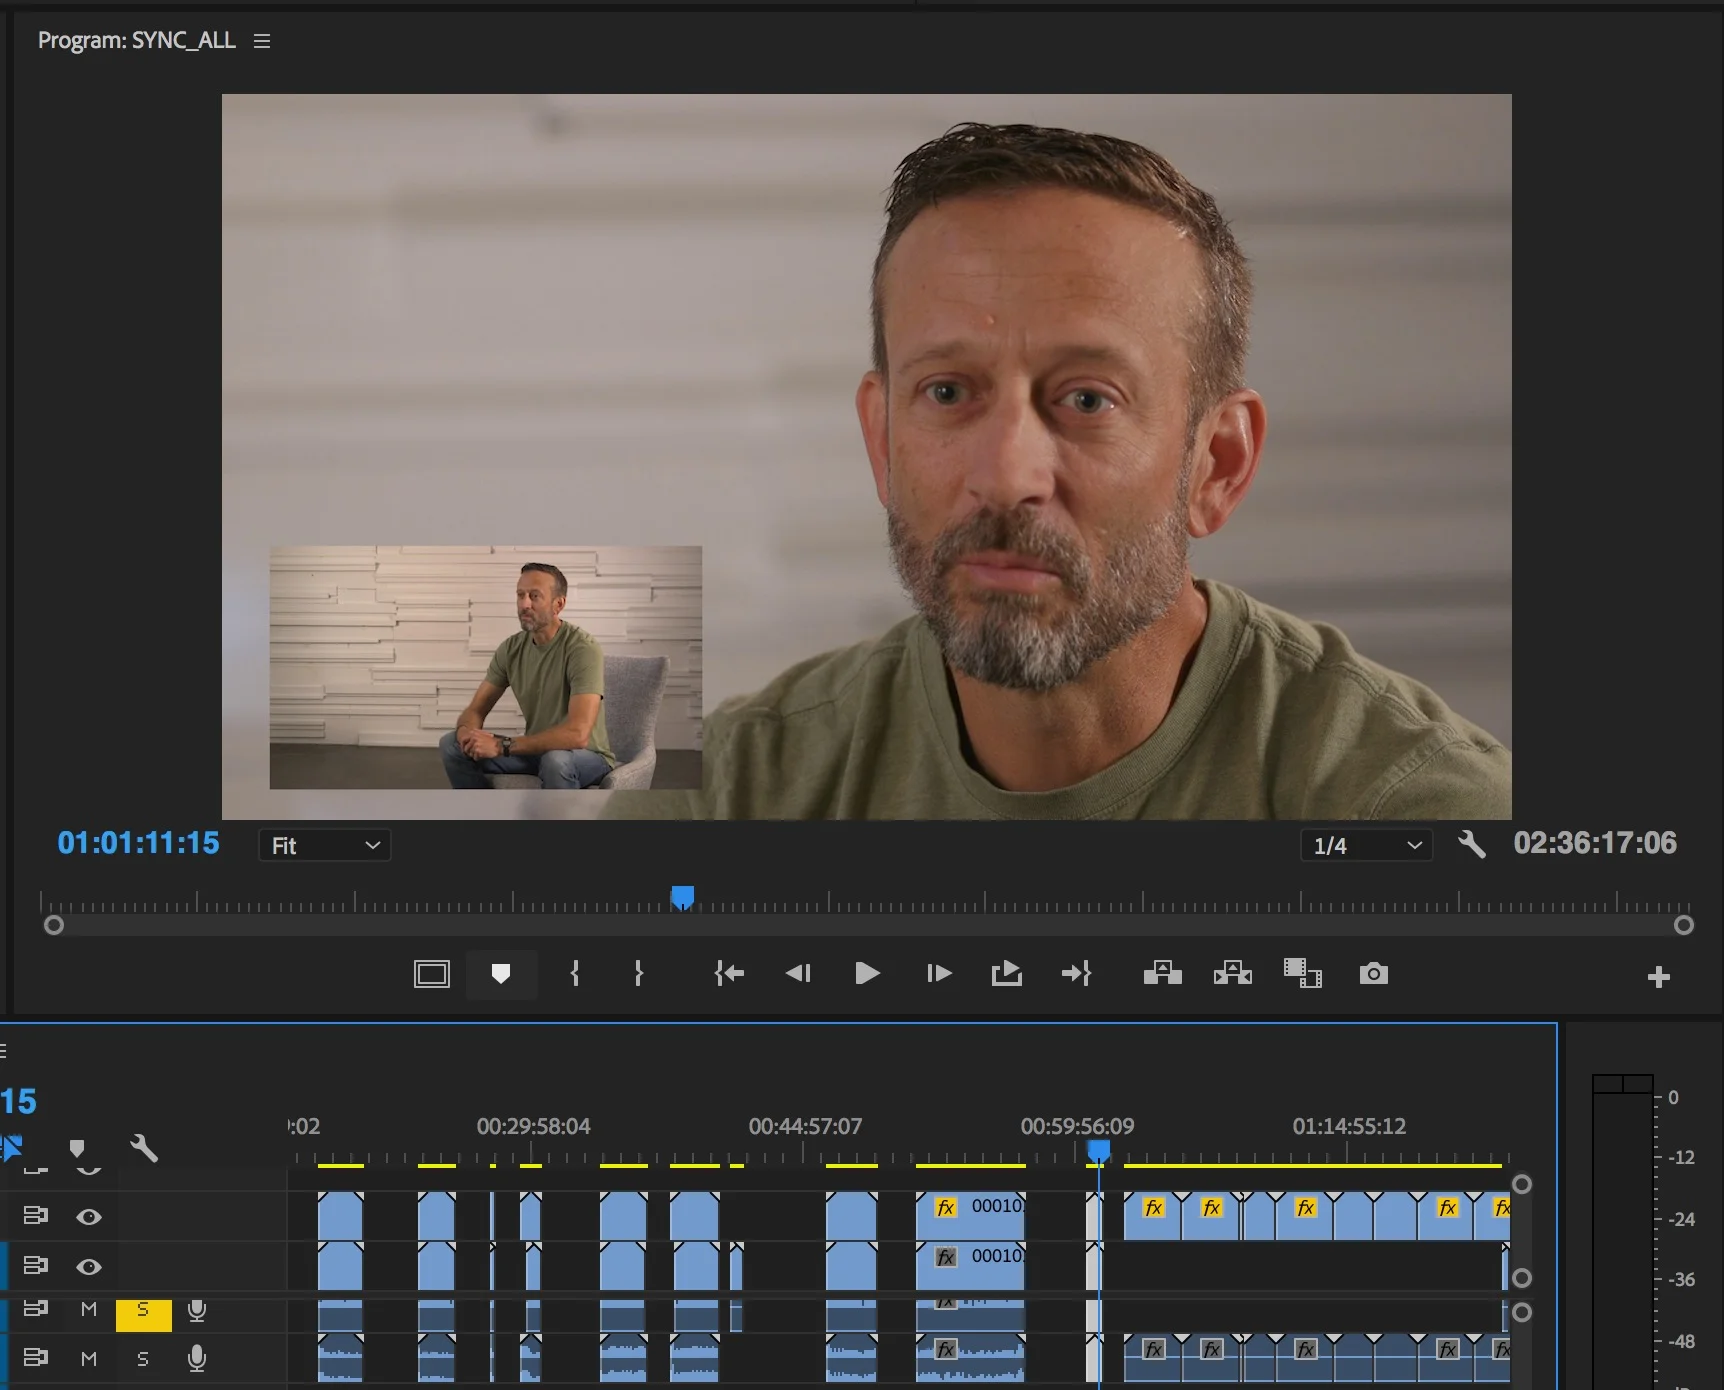This screenshot has height=1390, width=1724.
Task: Click the left zoom scroll handle
Action: tap(54, 926)
